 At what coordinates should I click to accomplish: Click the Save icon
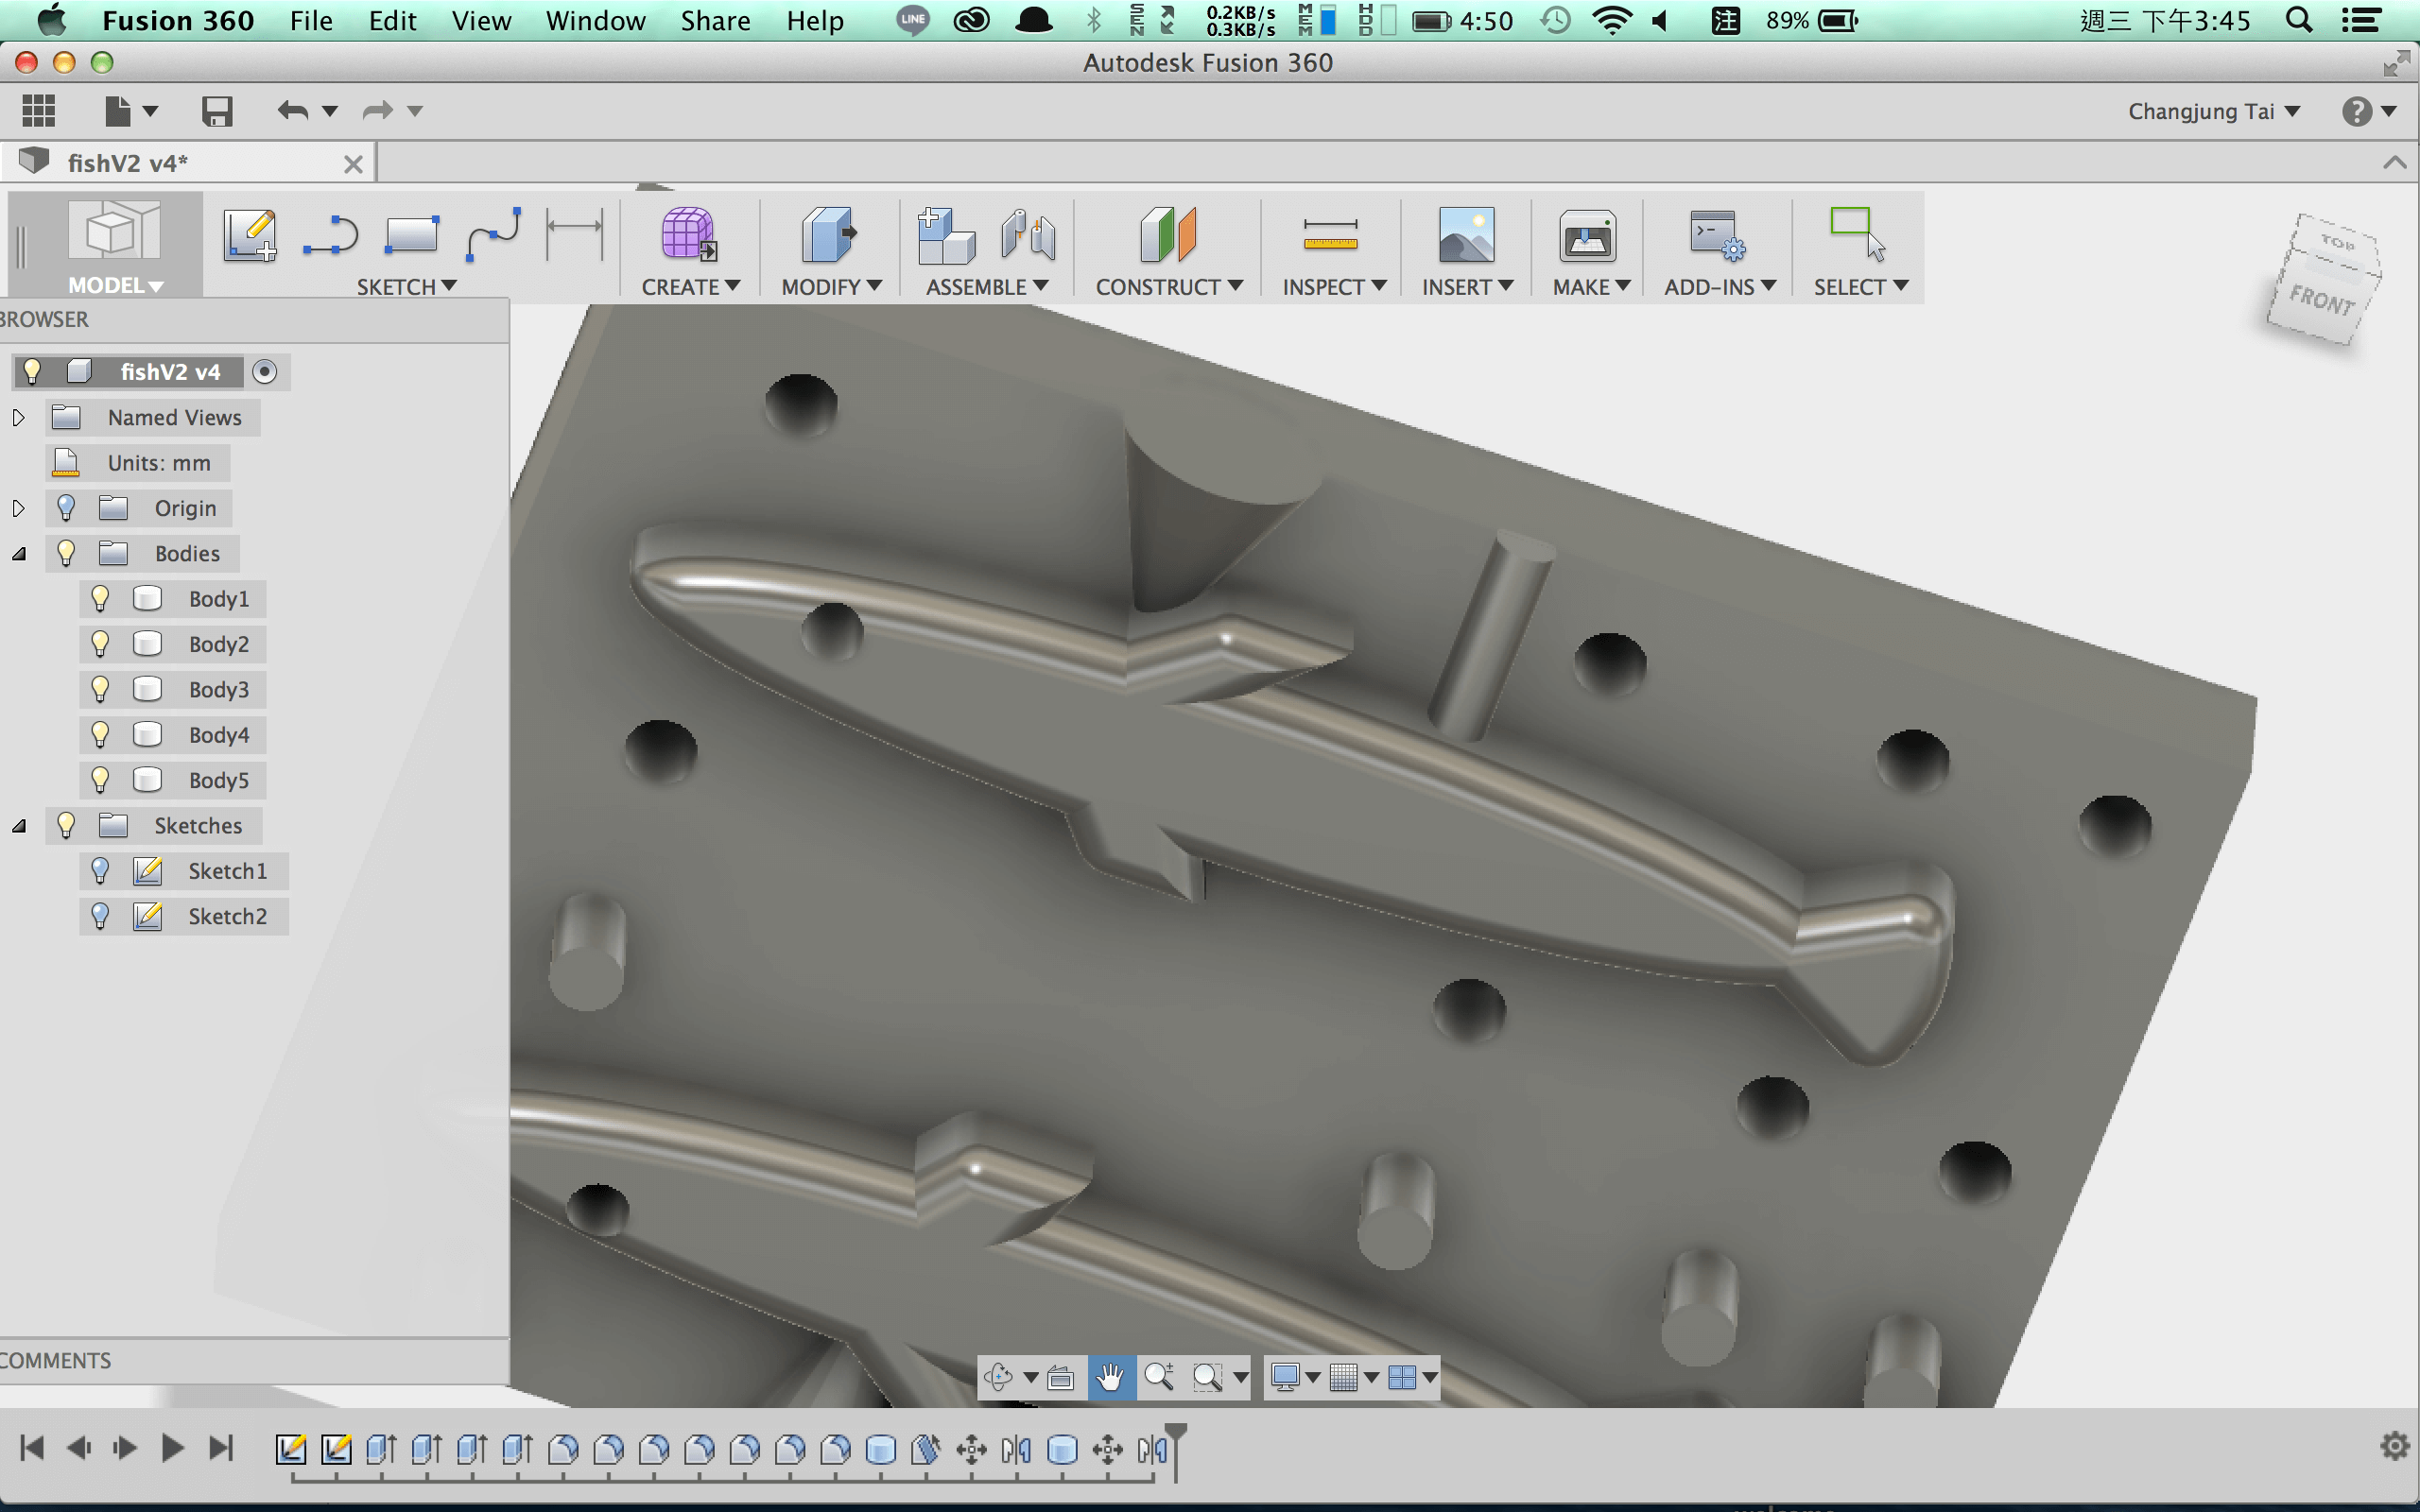(x=217, y=111)
